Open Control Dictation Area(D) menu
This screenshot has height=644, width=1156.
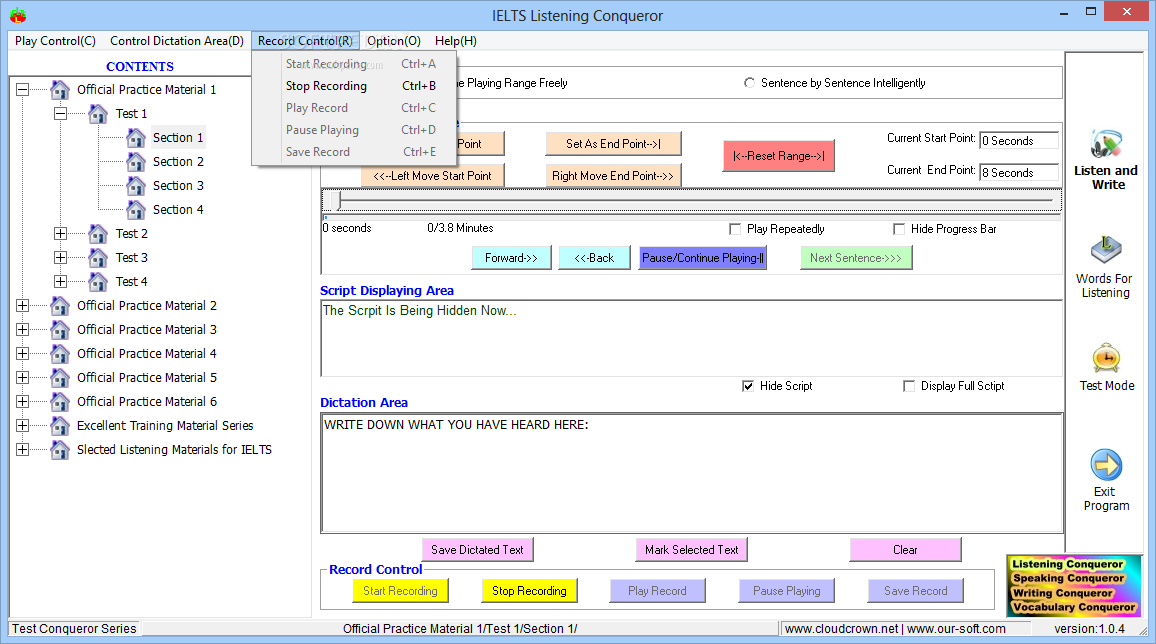click(x=177, y=41)
